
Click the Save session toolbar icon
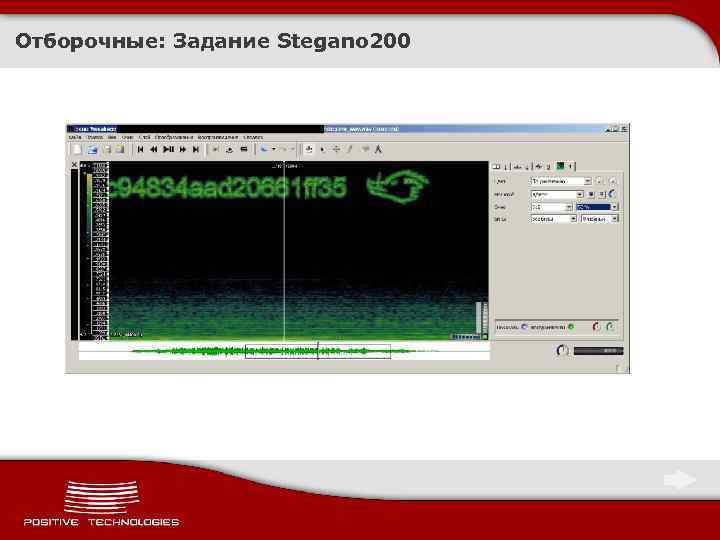pyautogui.click(x=107, y=150)
